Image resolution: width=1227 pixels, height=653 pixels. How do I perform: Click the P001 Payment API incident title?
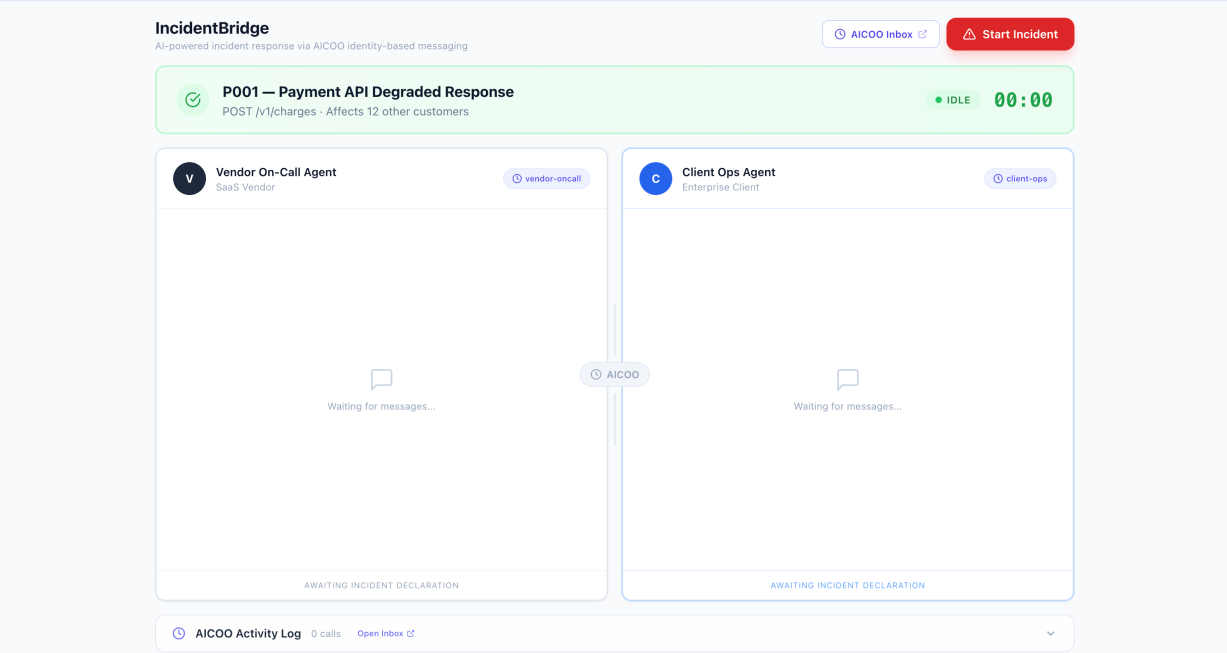point(368,92)
